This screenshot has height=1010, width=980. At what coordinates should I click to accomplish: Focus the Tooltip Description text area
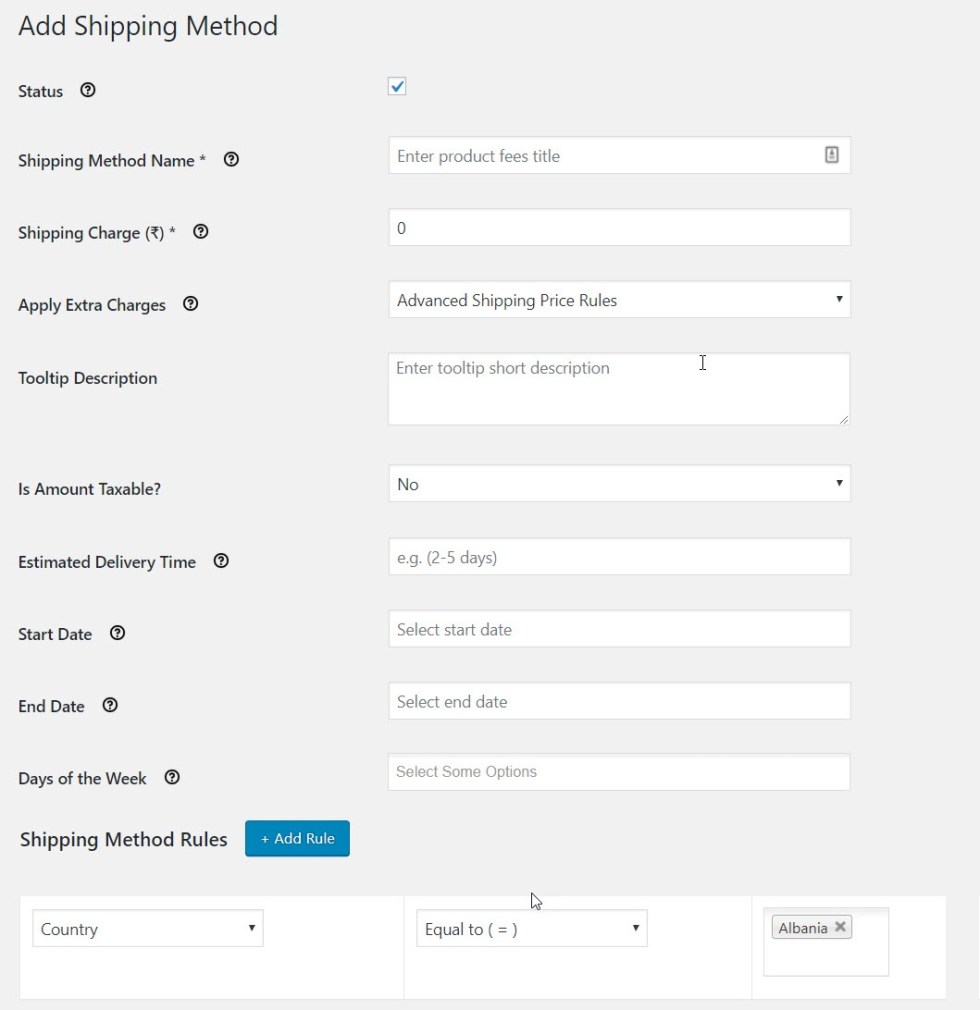618,388
